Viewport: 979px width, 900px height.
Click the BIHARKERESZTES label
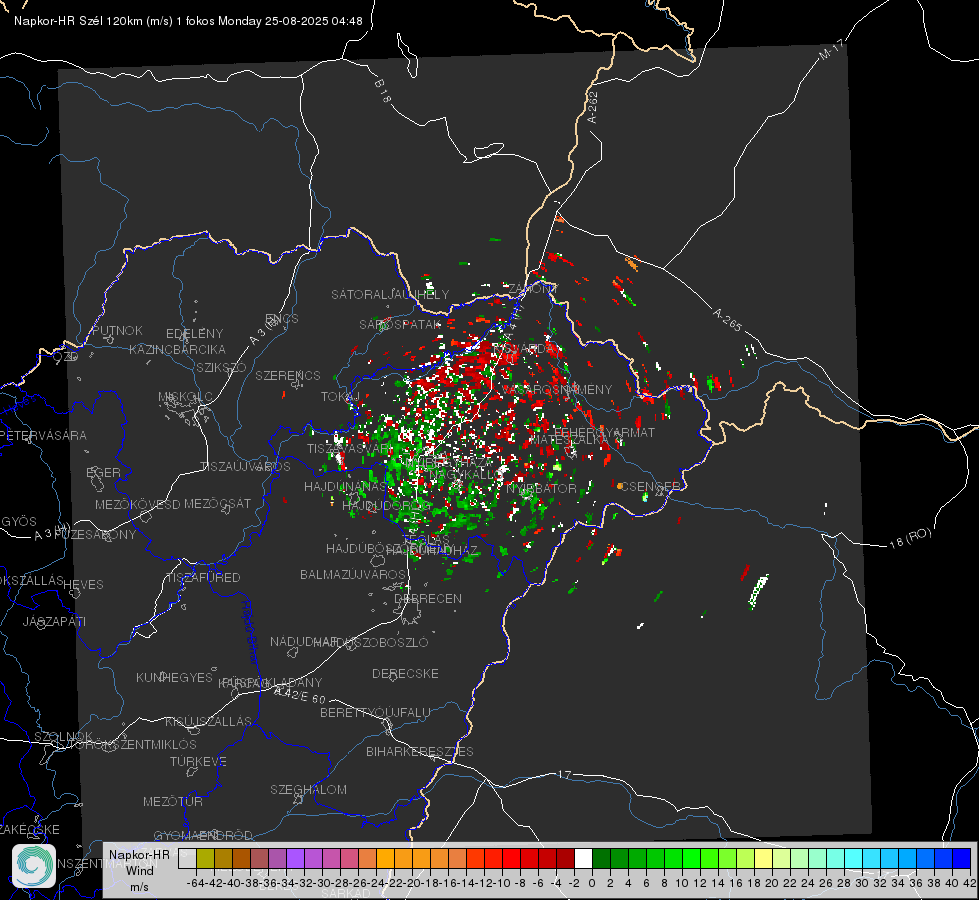click(420, 751)
